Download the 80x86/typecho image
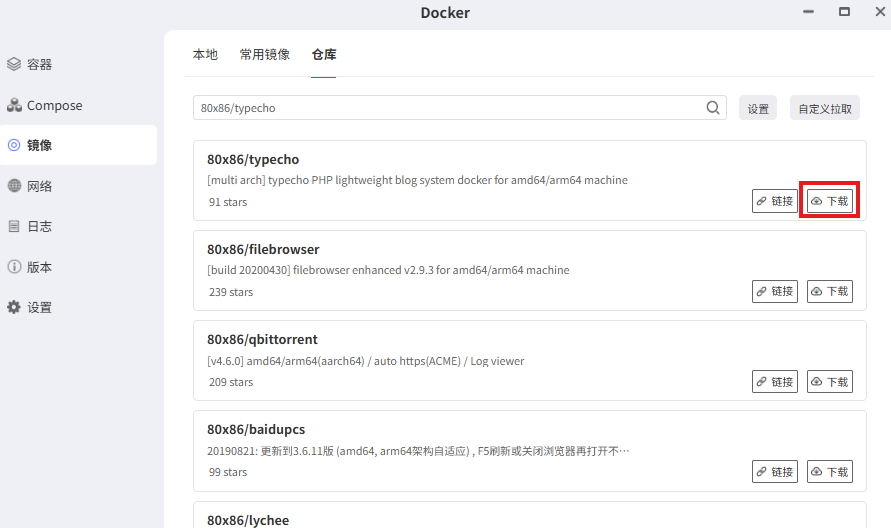The width and height of the screenshot is (891, 528). pyautogui.click(x=829, y=201)
